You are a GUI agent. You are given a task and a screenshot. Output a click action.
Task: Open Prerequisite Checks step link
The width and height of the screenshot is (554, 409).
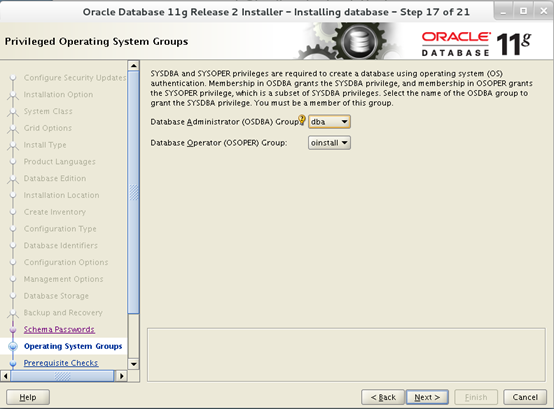(61, 363)
